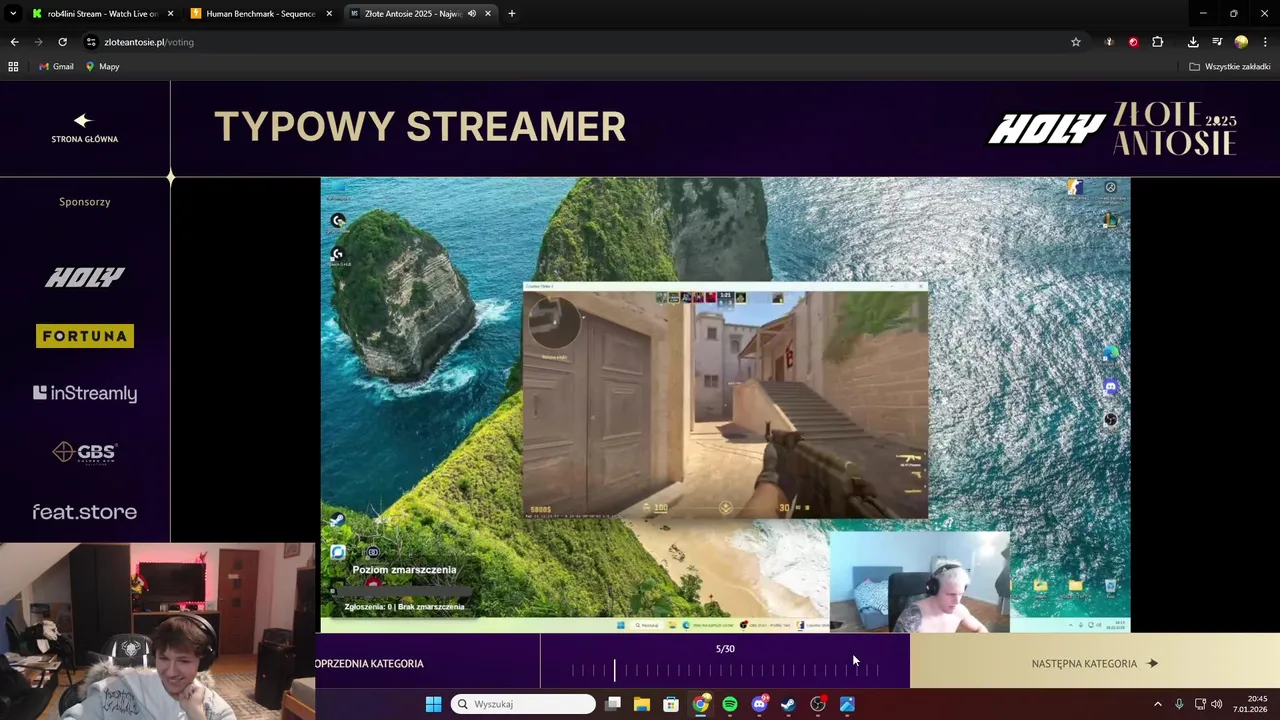
Task: Open the Mapy bookmark
Action: click(x=102, y=67)
